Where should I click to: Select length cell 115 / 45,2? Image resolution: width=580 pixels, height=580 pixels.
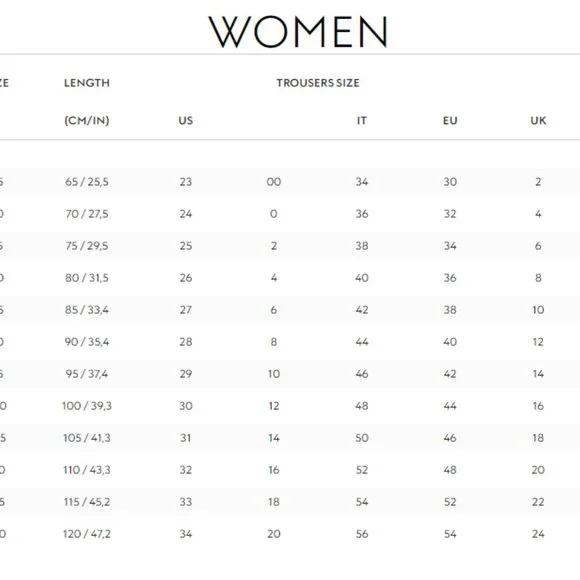click(x=87, y=502)
